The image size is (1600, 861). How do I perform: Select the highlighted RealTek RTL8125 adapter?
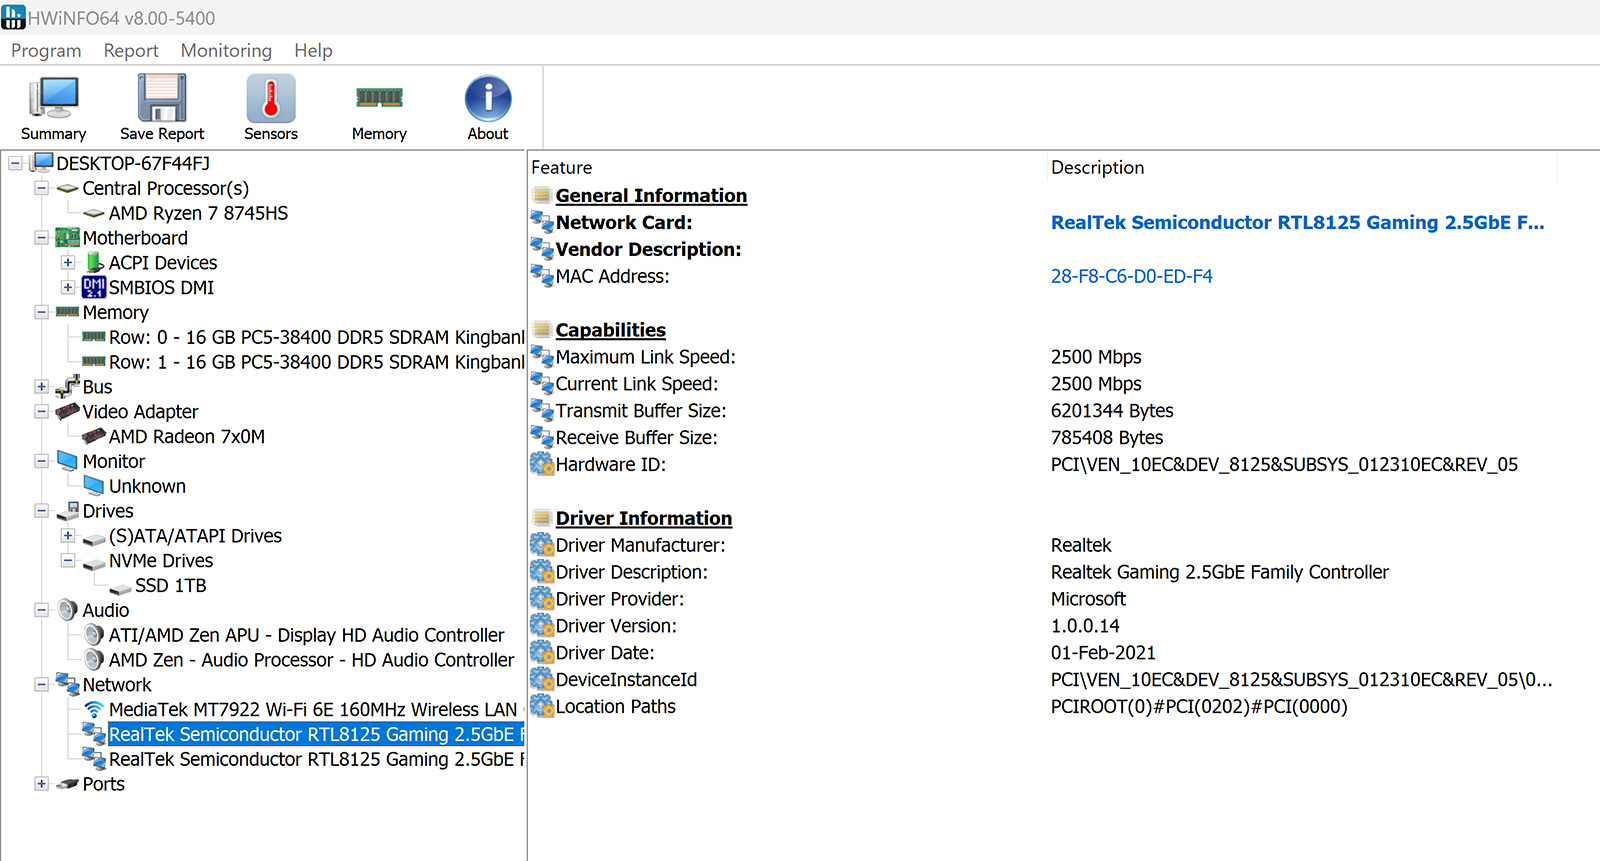pyautogui.click(x=316, y=734)
